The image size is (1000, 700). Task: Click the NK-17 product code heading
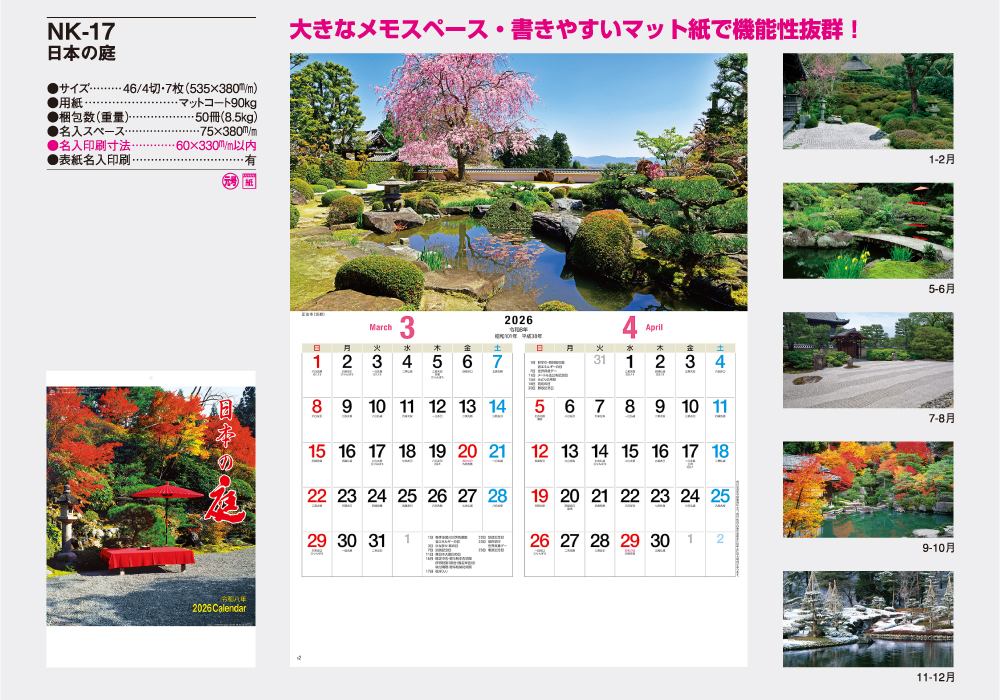(x=81, y=32)
